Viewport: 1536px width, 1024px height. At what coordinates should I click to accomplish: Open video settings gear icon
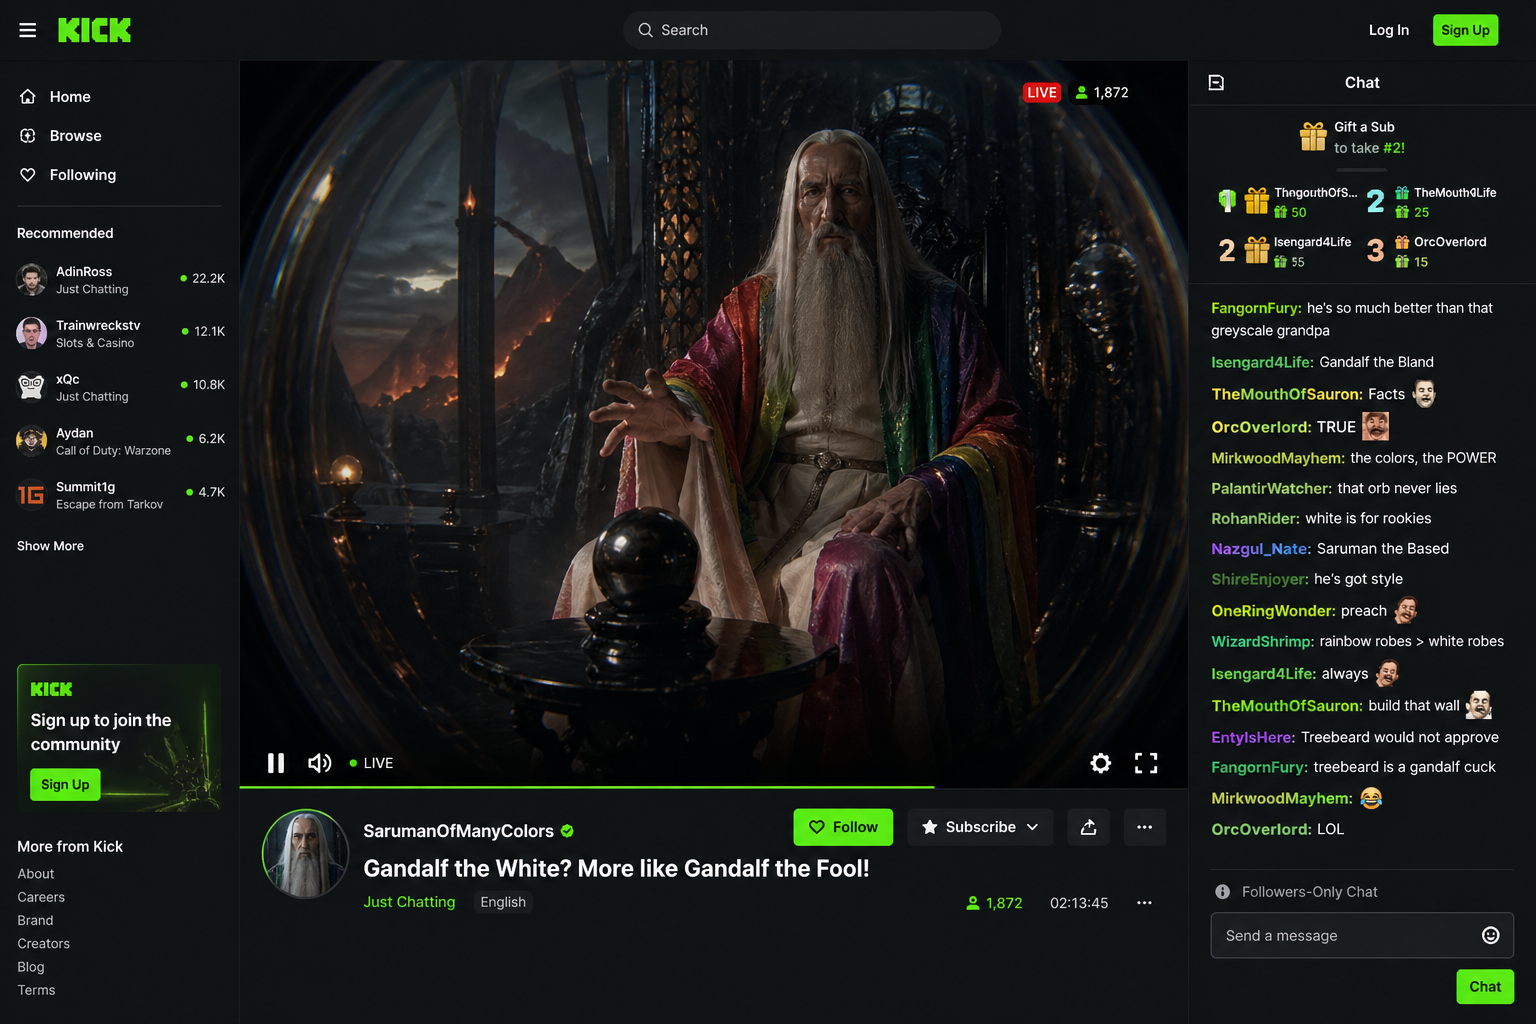click(1101, 763)
